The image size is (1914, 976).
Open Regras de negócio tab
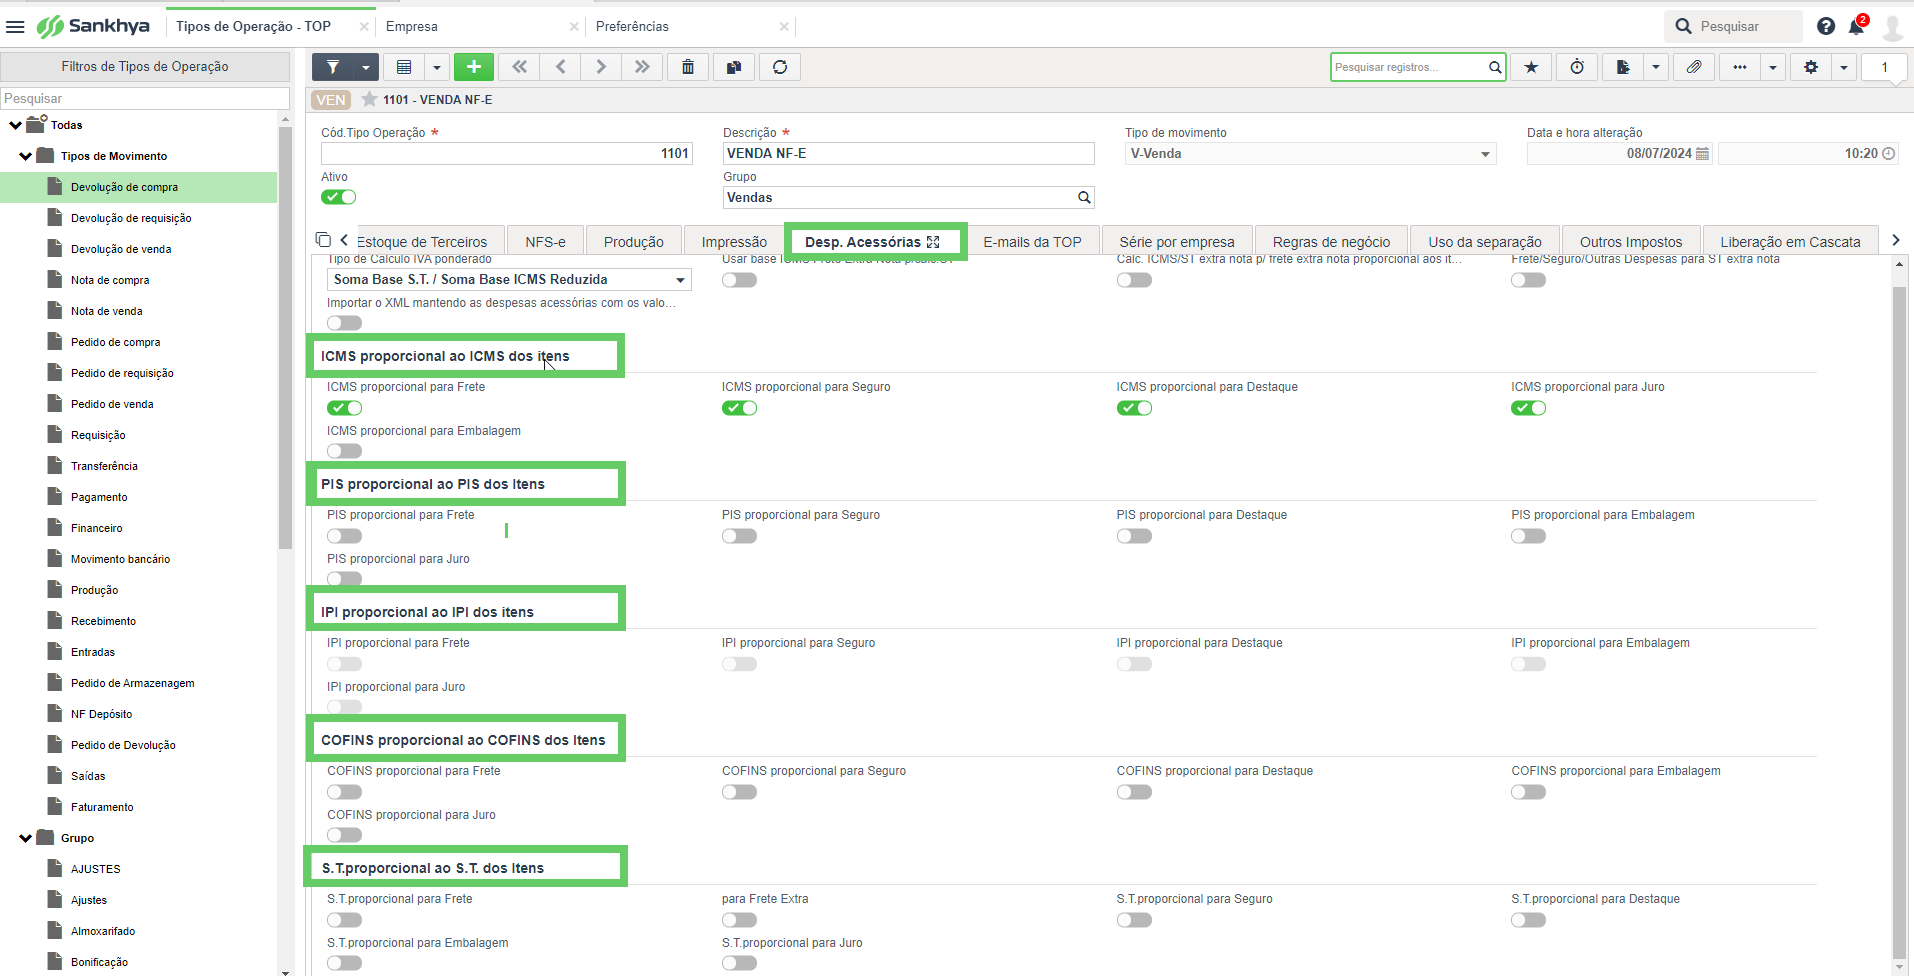pos(1331,242)
